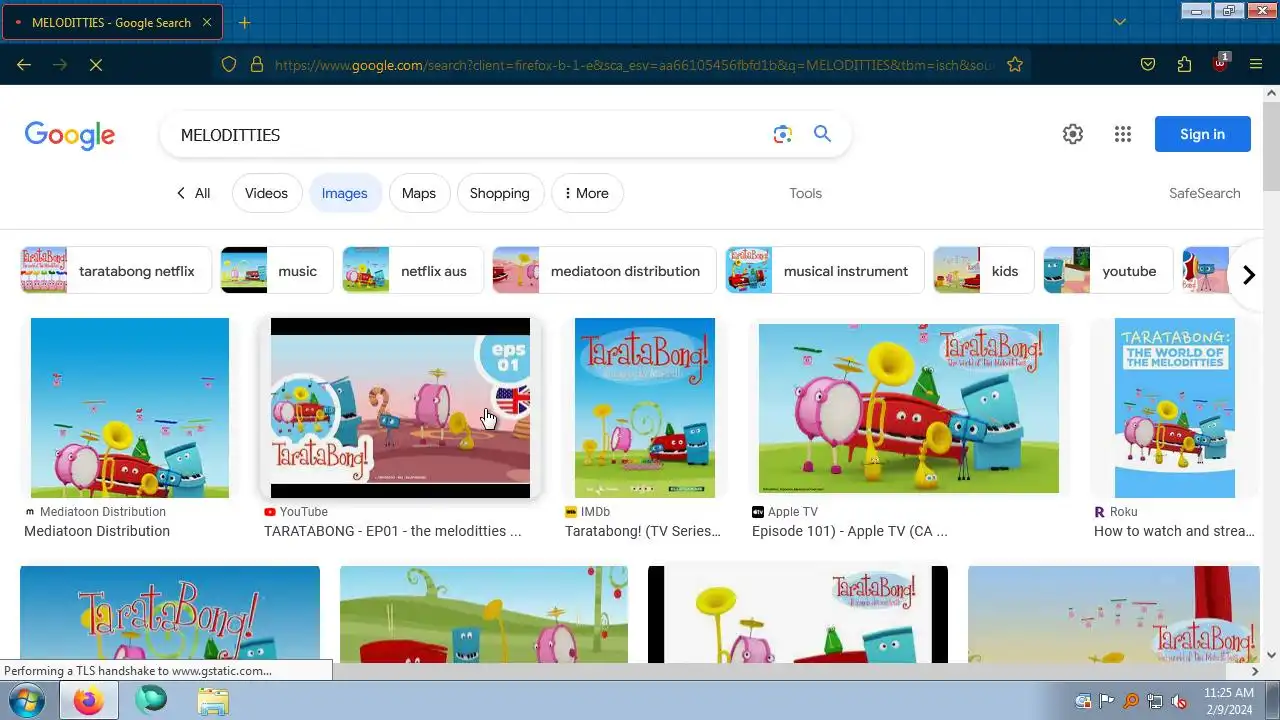Filter by mediatoon distribution chip
This screenshot has height=720, width=1280.
(x=604, y=271)
